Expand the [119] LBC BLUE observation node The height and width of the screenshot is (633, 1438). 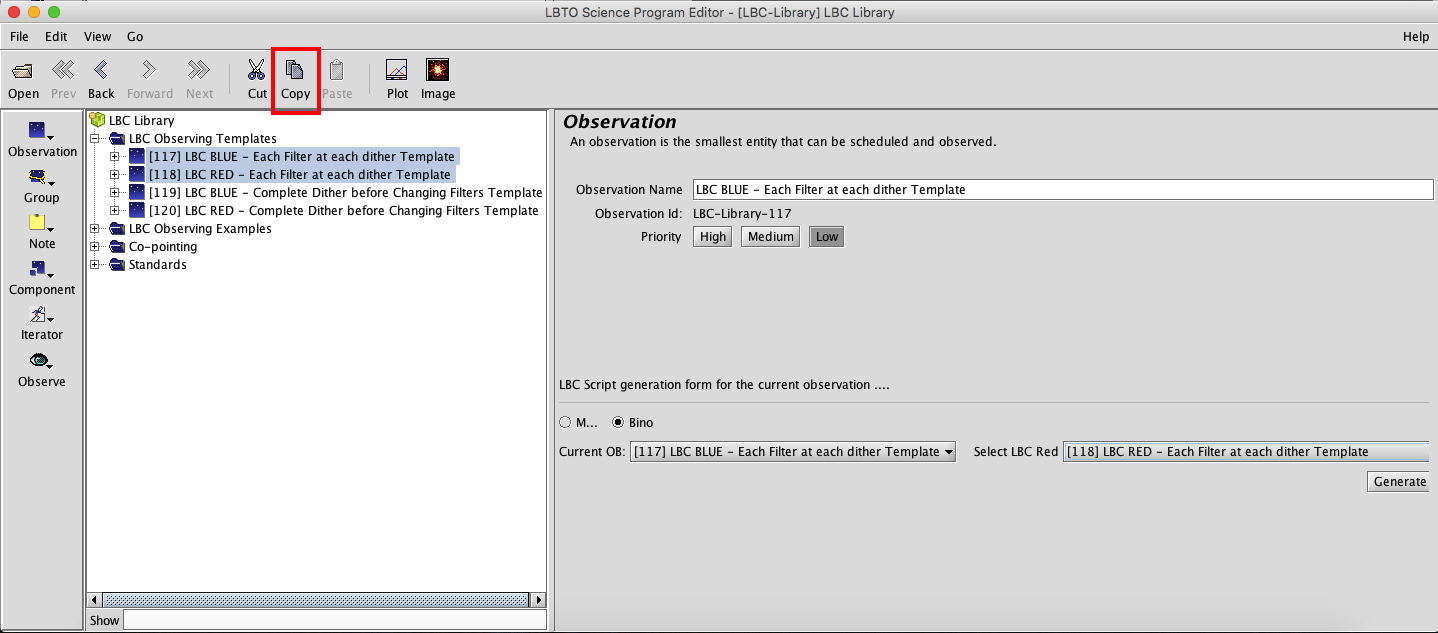click(115, 192)
